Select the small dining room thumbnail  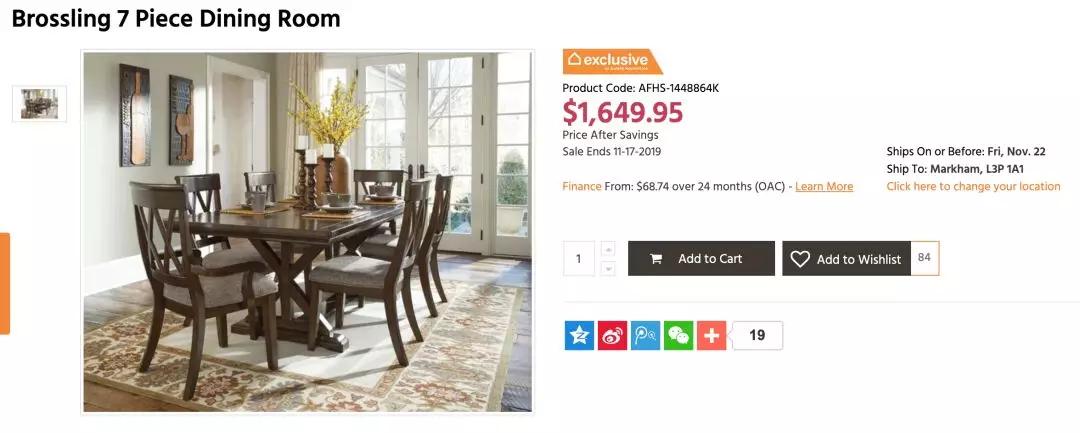click(x=39, y=104)
